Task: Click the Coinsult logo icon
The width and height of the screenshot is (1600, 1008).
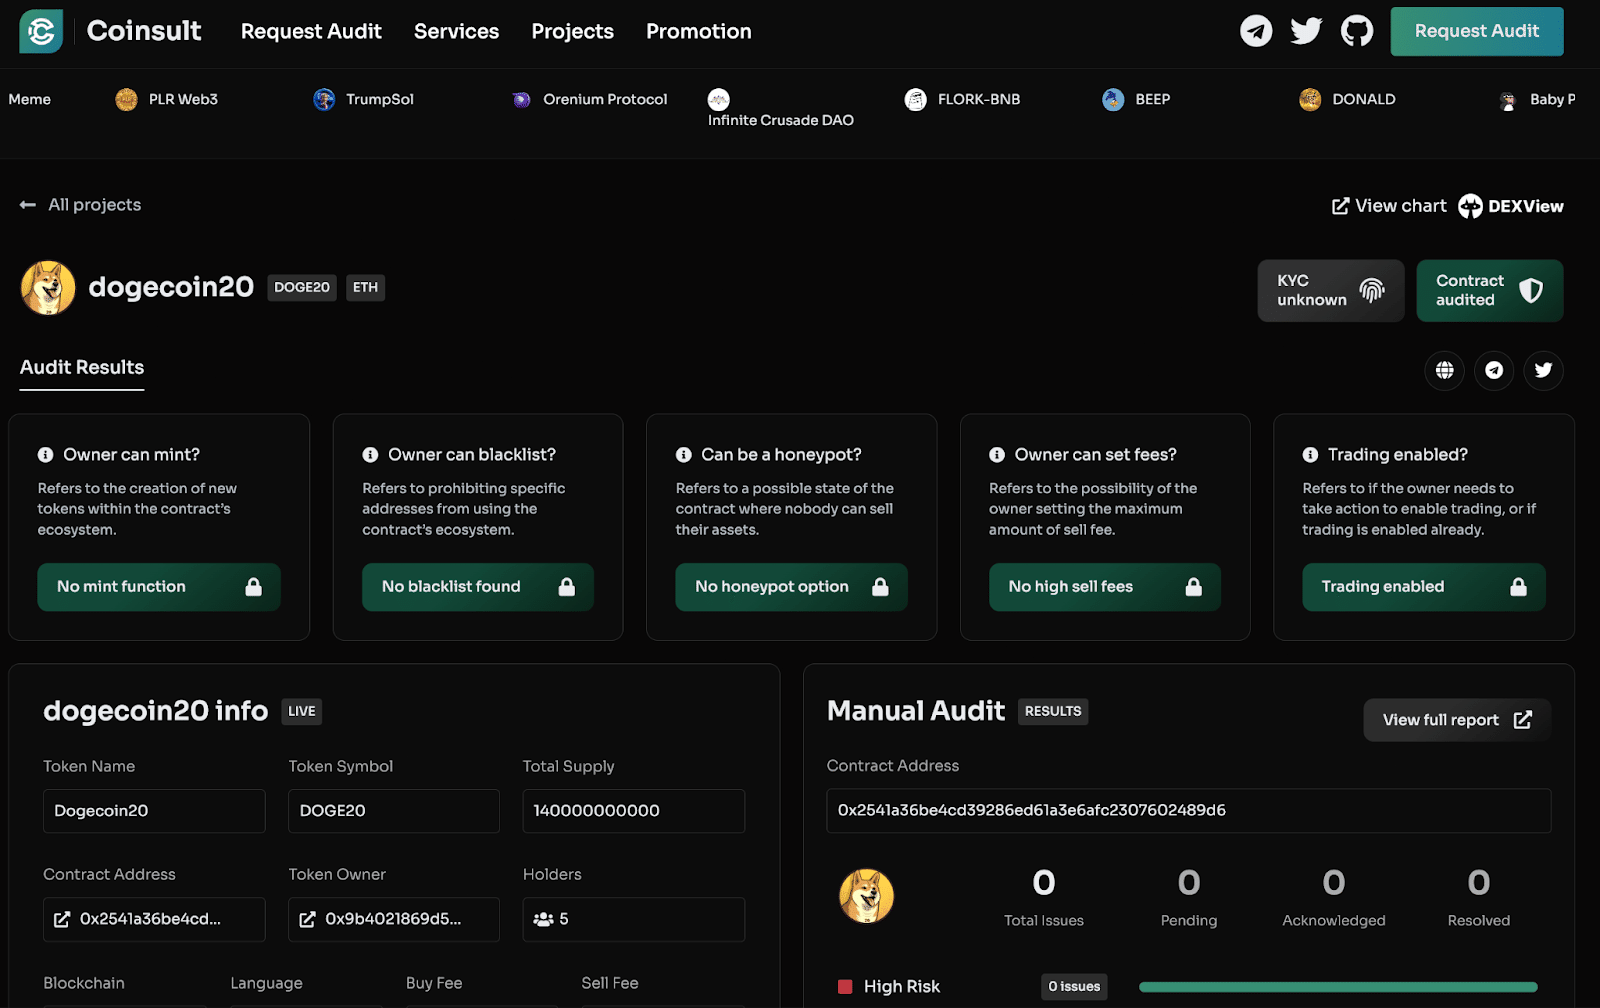Action: coord(41,31)
